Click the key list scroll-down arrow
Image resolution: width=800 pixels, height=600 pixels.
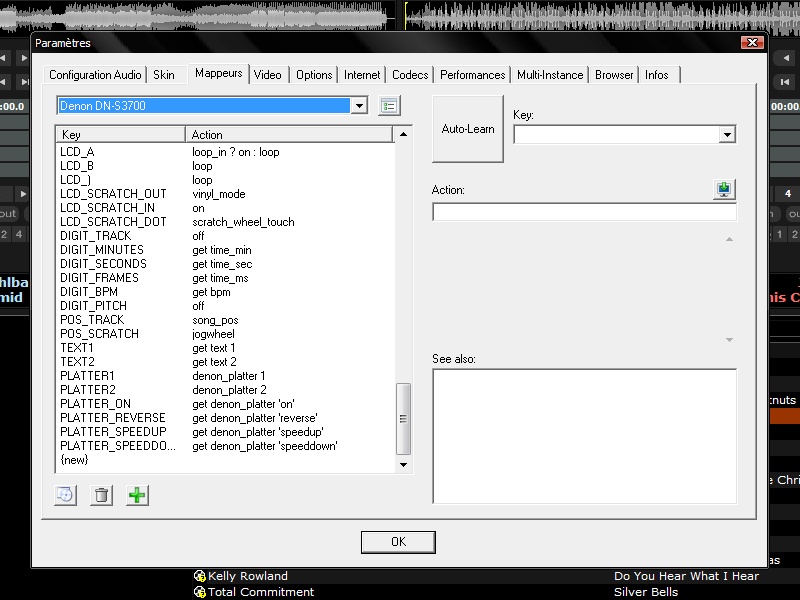point(404,464)
